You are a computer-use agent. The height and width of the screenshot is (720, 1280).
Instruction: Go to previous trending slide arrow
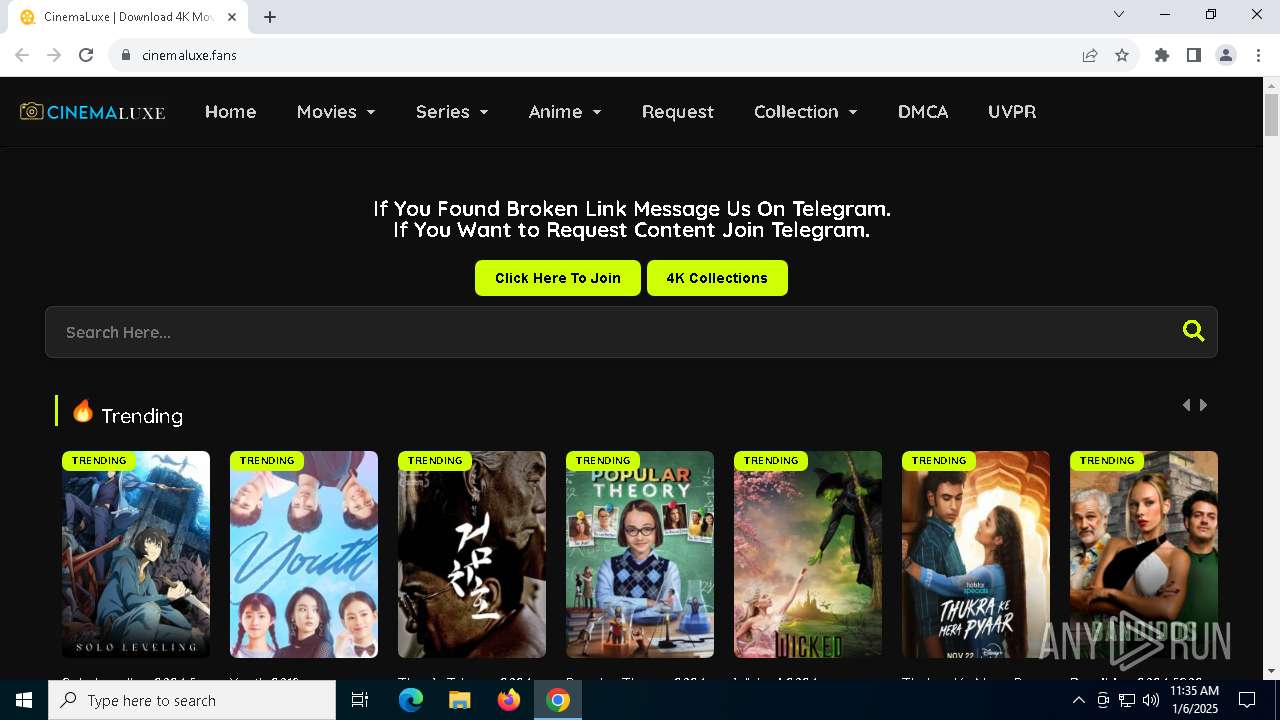point(1186,405)
